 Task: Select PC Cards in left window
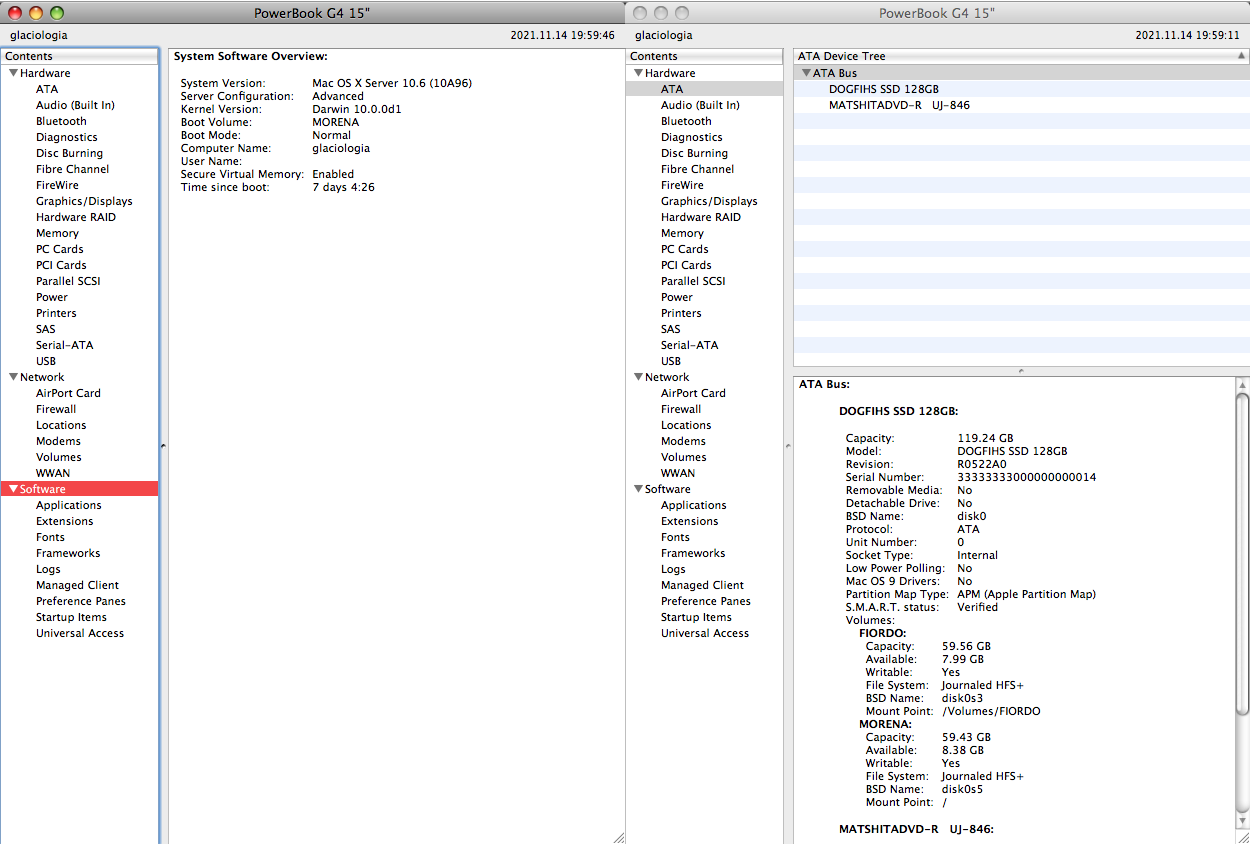[60, 249]
